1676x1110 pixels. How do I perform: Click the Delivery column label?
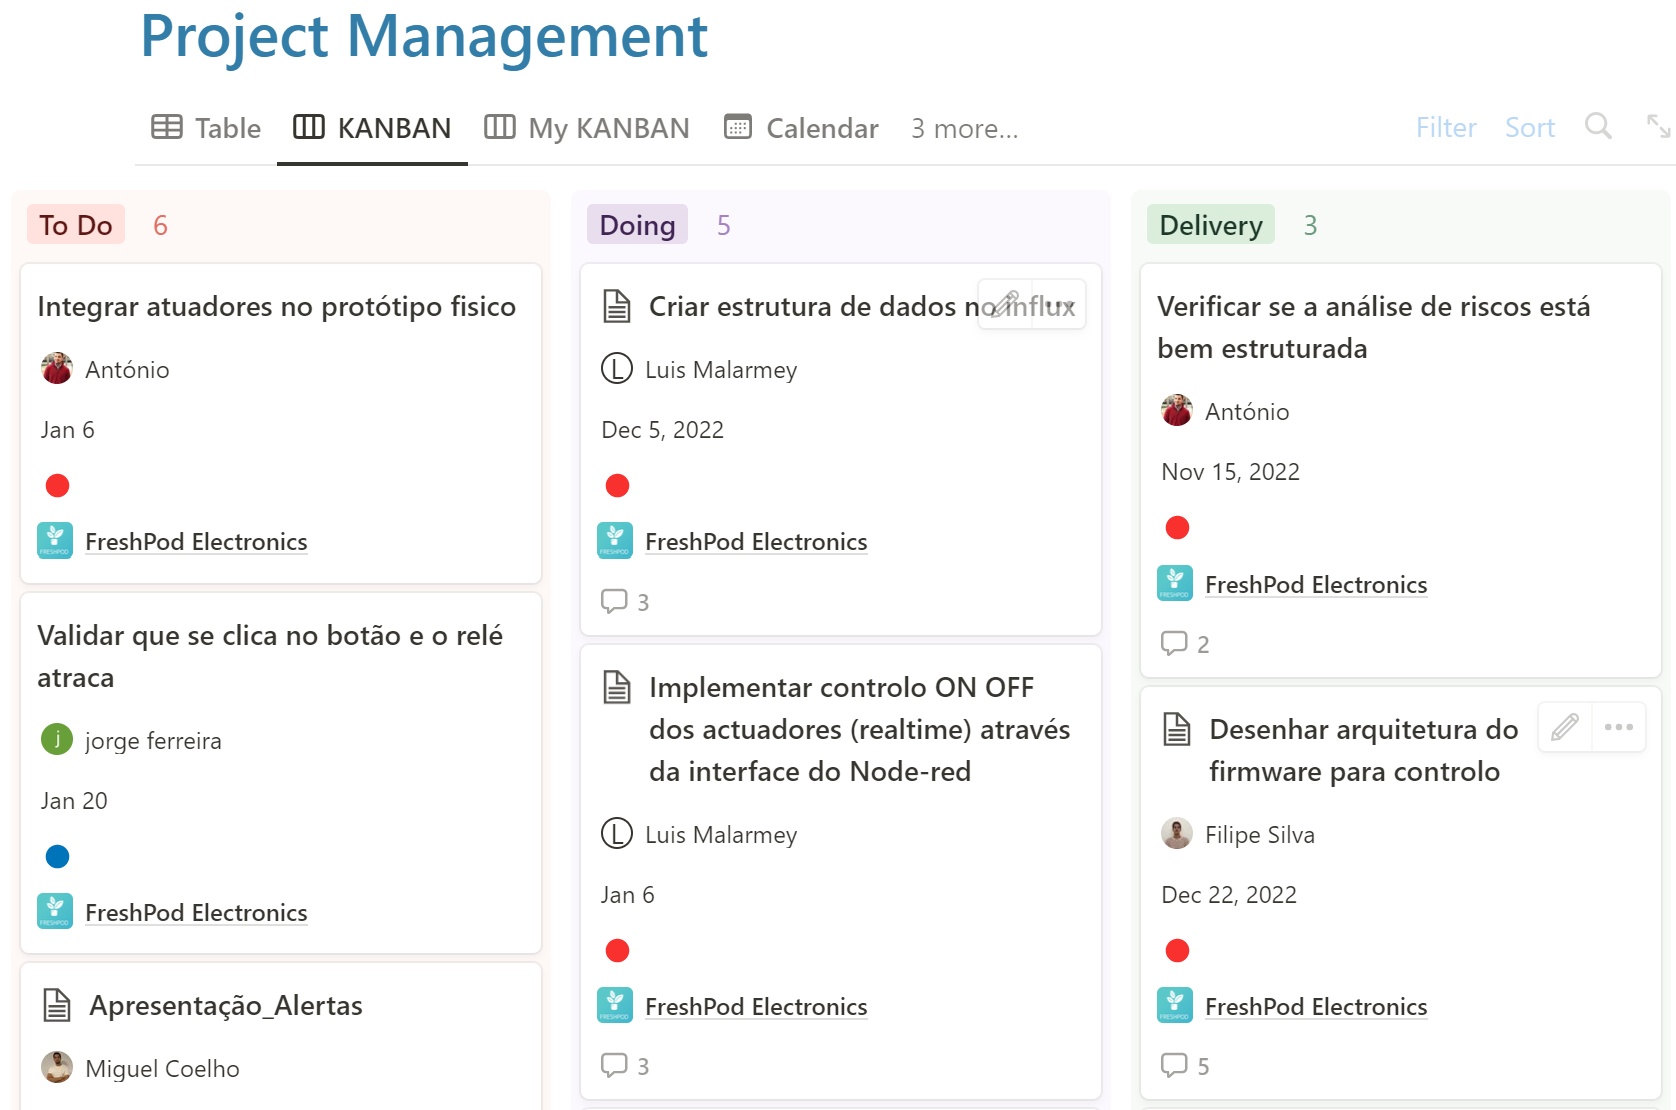[x=1211, y=225]
